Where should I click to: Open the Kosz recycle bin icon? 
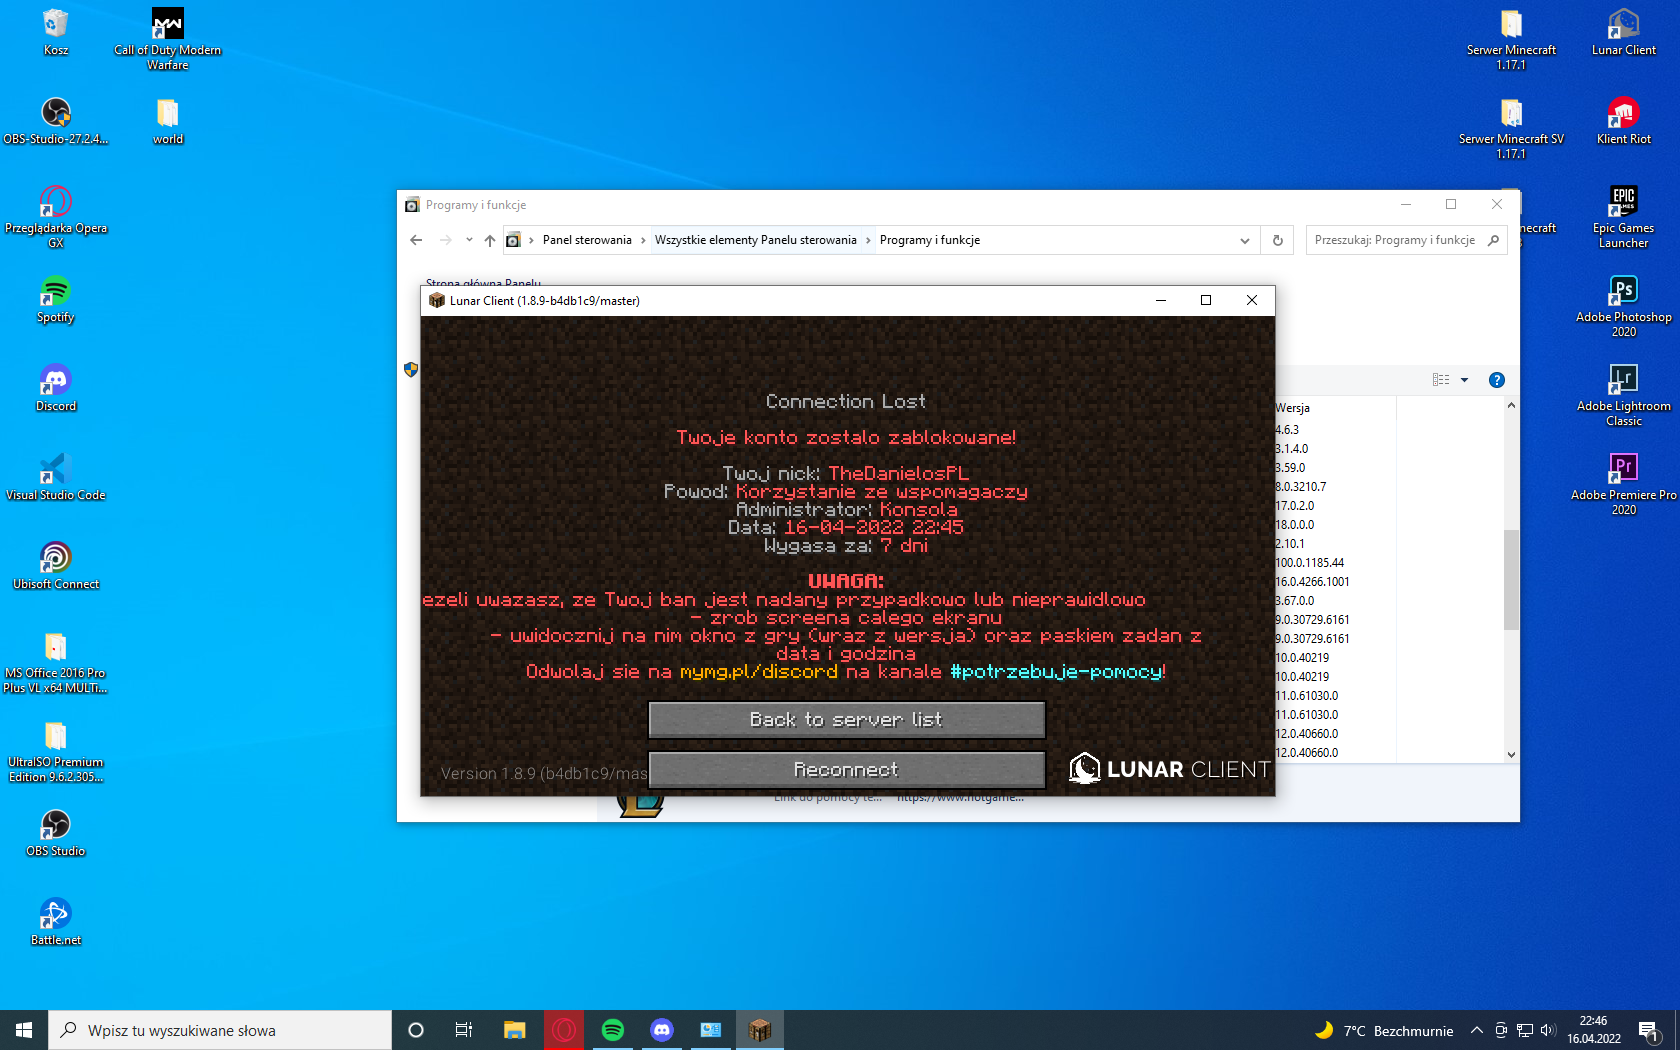[x=56, y=31]
